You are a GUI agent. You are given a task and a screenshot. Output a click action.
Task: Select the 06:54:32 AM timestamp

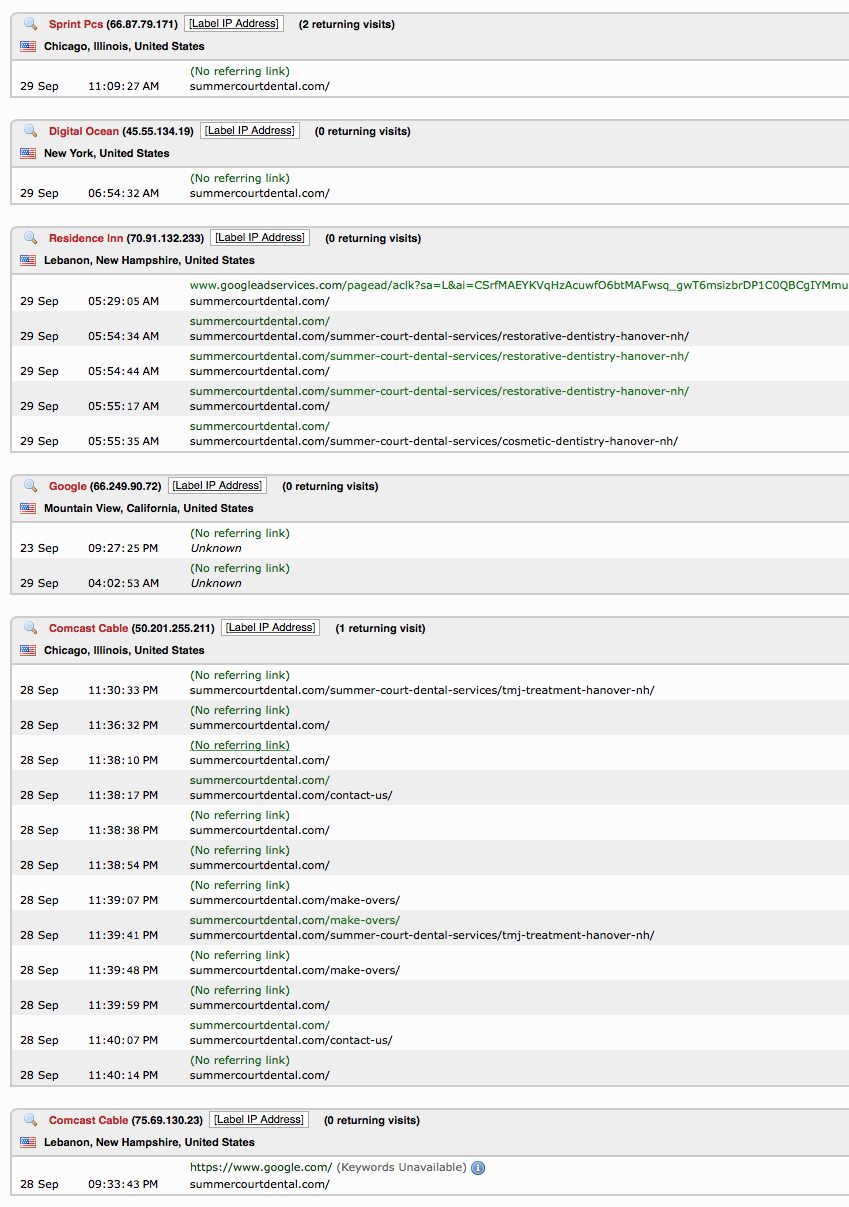pos(123,193)
